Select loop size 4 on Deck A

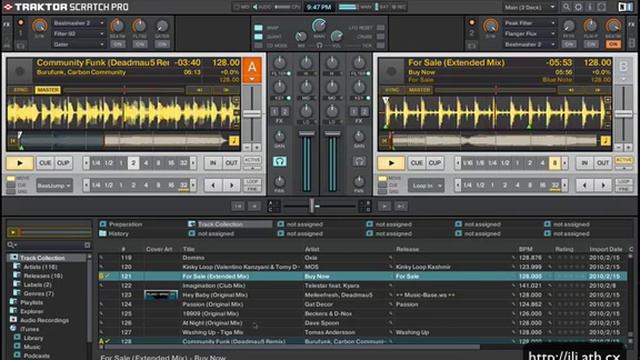pyautogui.click(x=146, y=163)
